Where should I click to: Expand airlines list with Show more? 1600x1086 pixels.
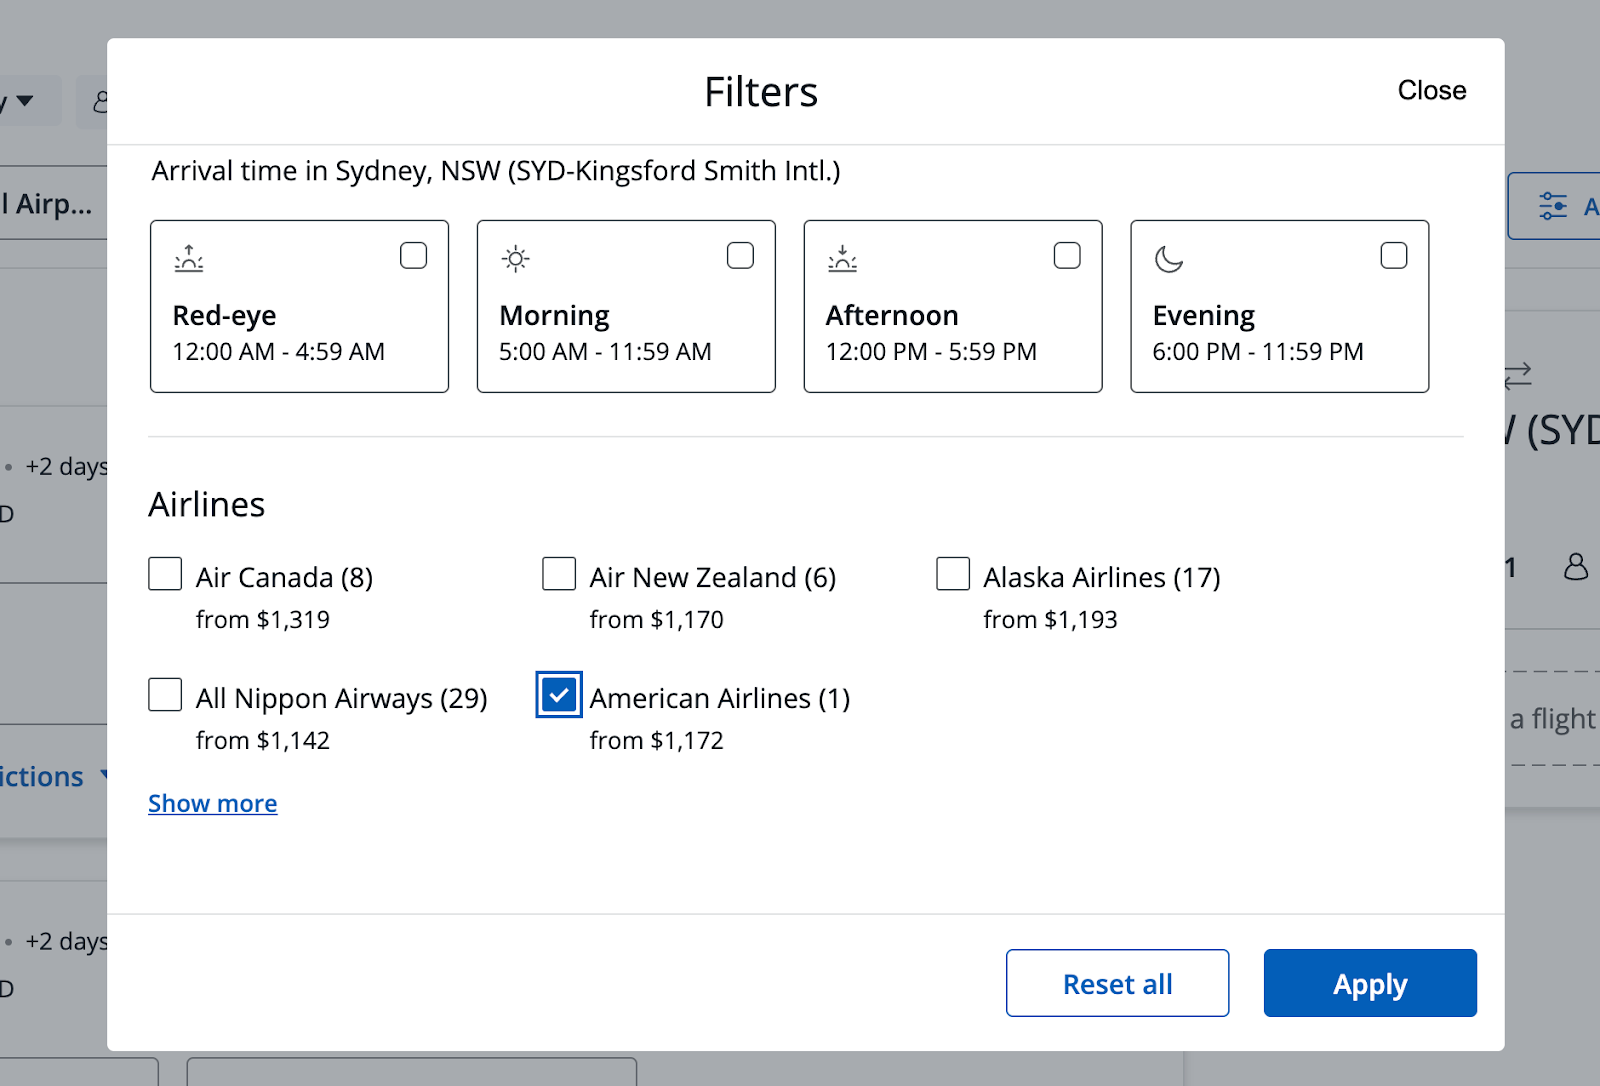(x=213, y=804)
